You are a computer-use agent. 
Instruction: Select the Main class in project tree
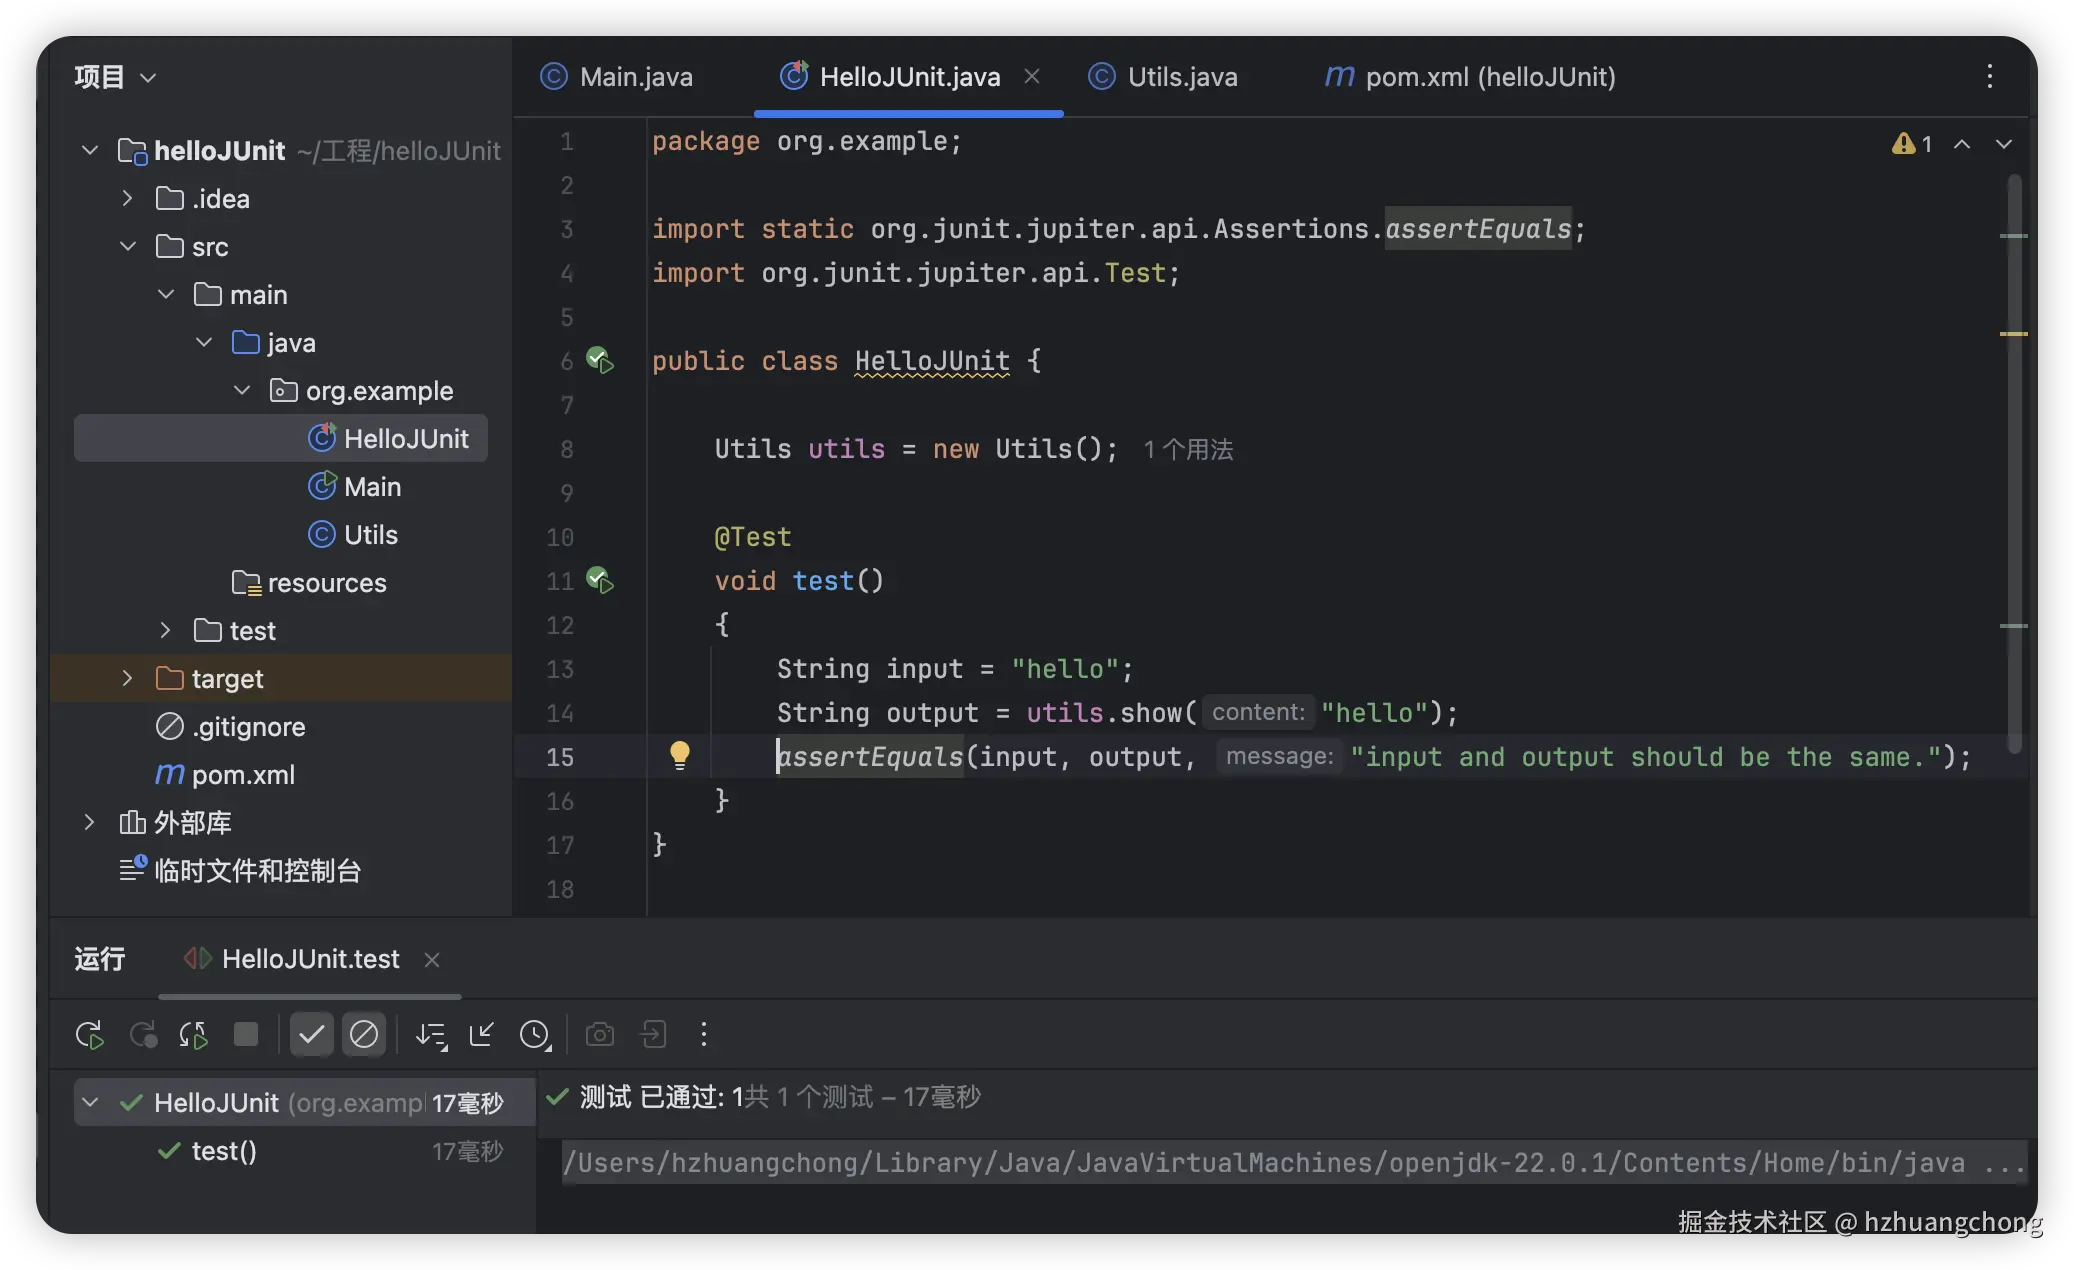tap(372, 487)
